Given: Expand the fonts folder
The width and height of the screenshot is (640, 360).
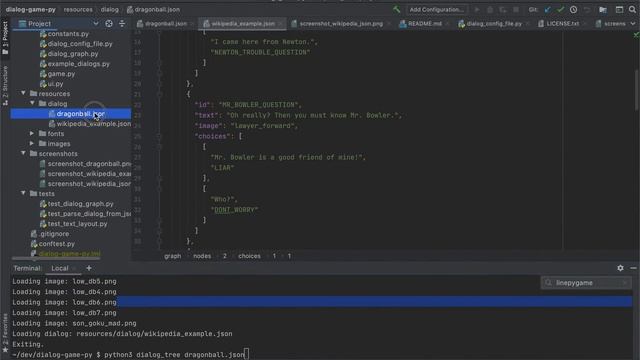Looking at the screenshot, I should [32, 133].
